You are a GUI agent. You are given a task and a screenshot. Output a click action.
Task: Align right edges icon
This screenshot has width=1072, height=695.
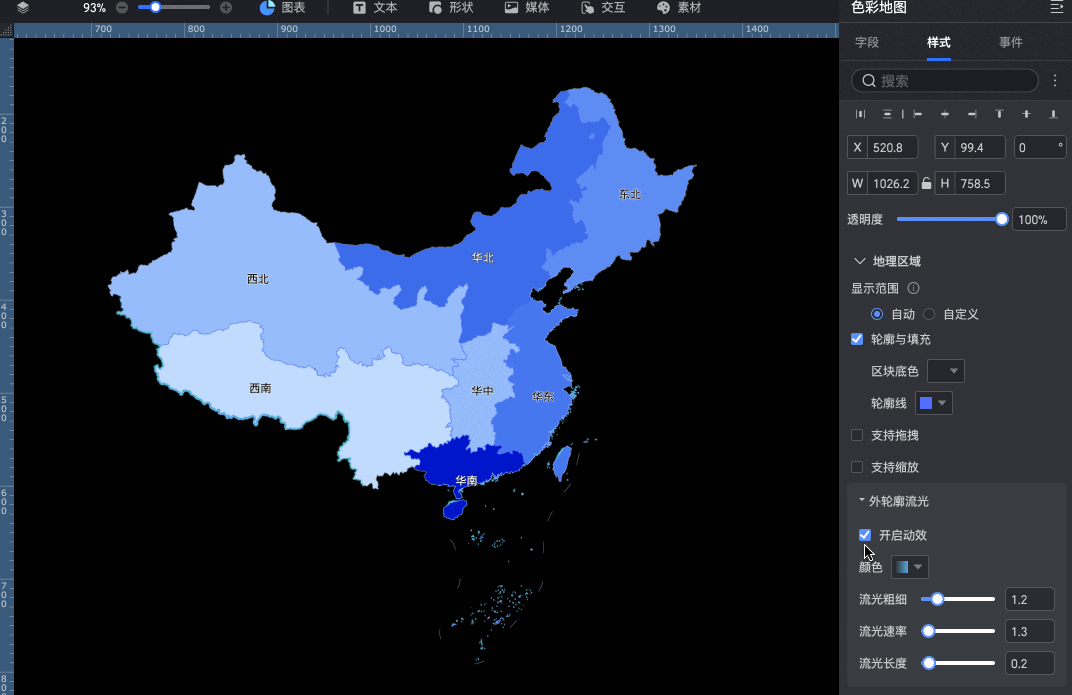click(972, 114)
